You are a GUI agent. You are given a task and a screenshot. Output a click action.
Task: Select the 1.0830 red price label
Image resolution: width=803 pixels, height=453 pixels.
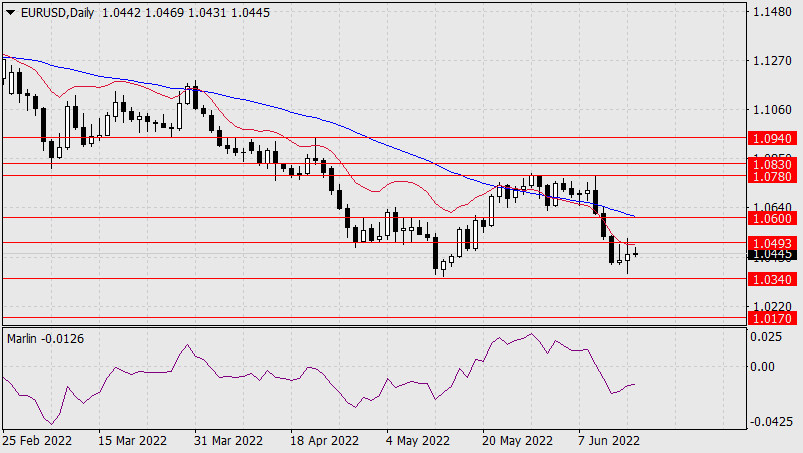click(x=772, y=164)
